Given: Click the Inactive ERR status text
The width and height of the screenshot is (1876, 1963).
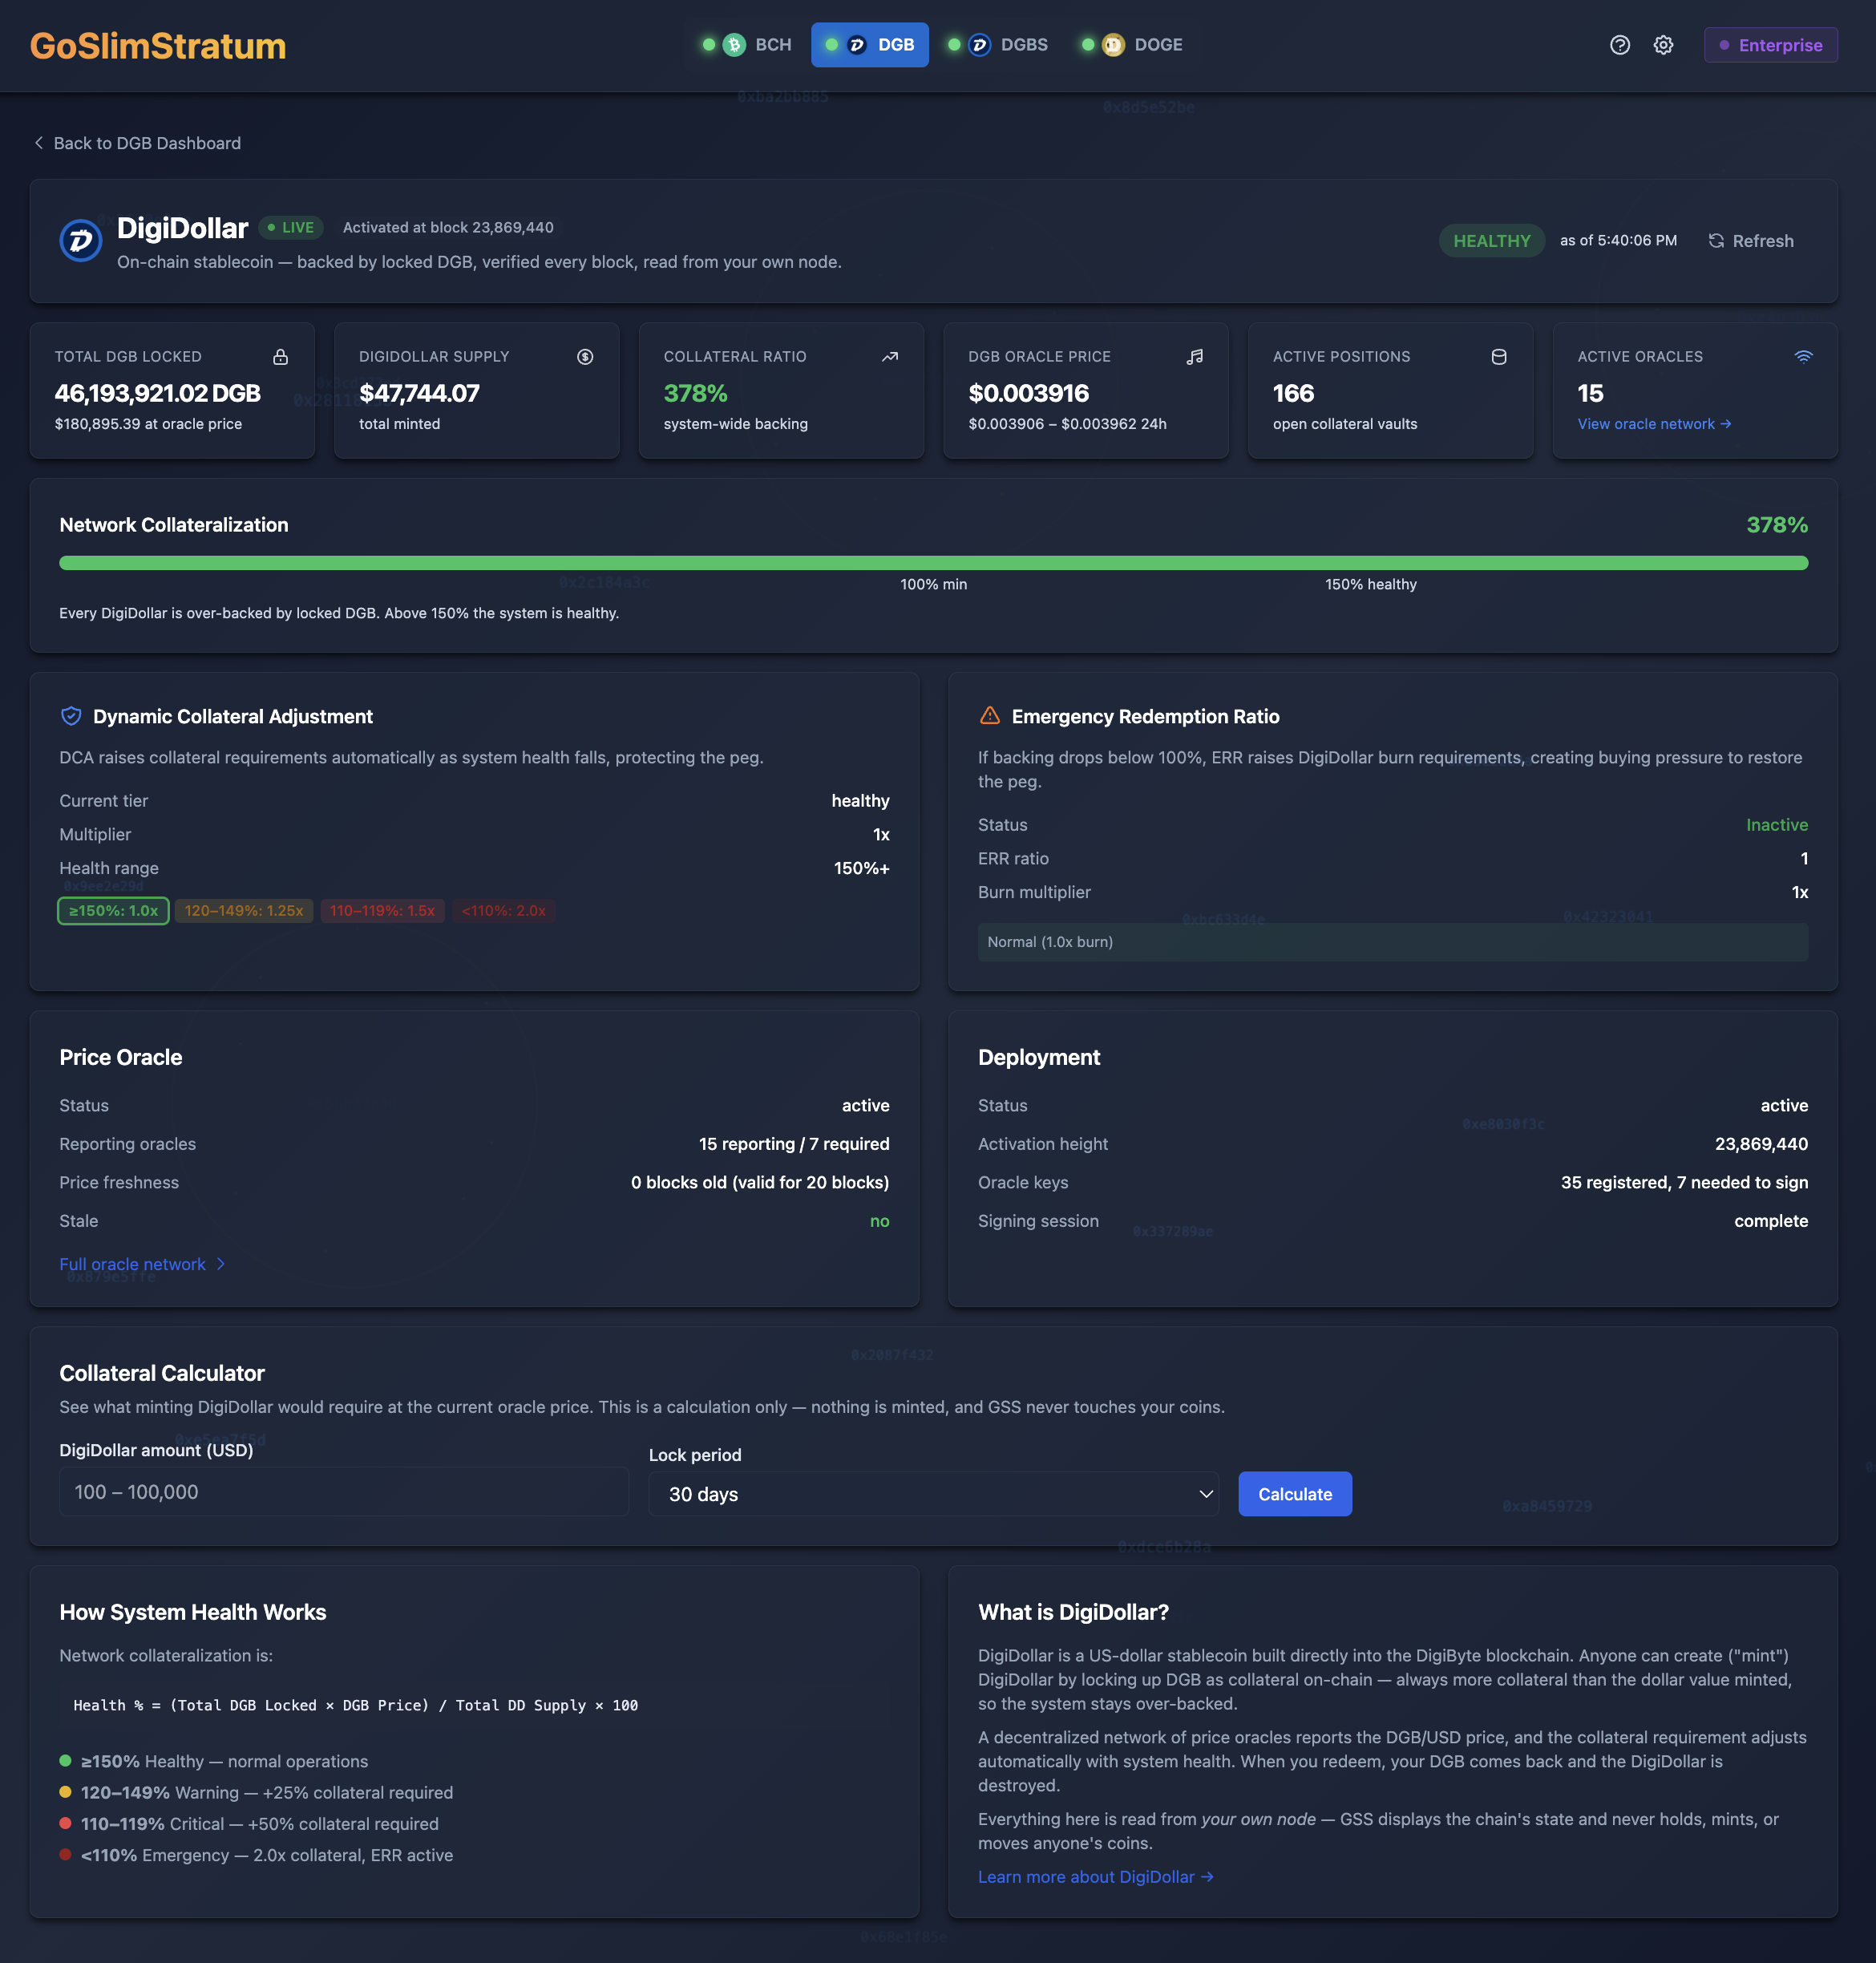Looking at the screenshot, I should click(1776, 825).
